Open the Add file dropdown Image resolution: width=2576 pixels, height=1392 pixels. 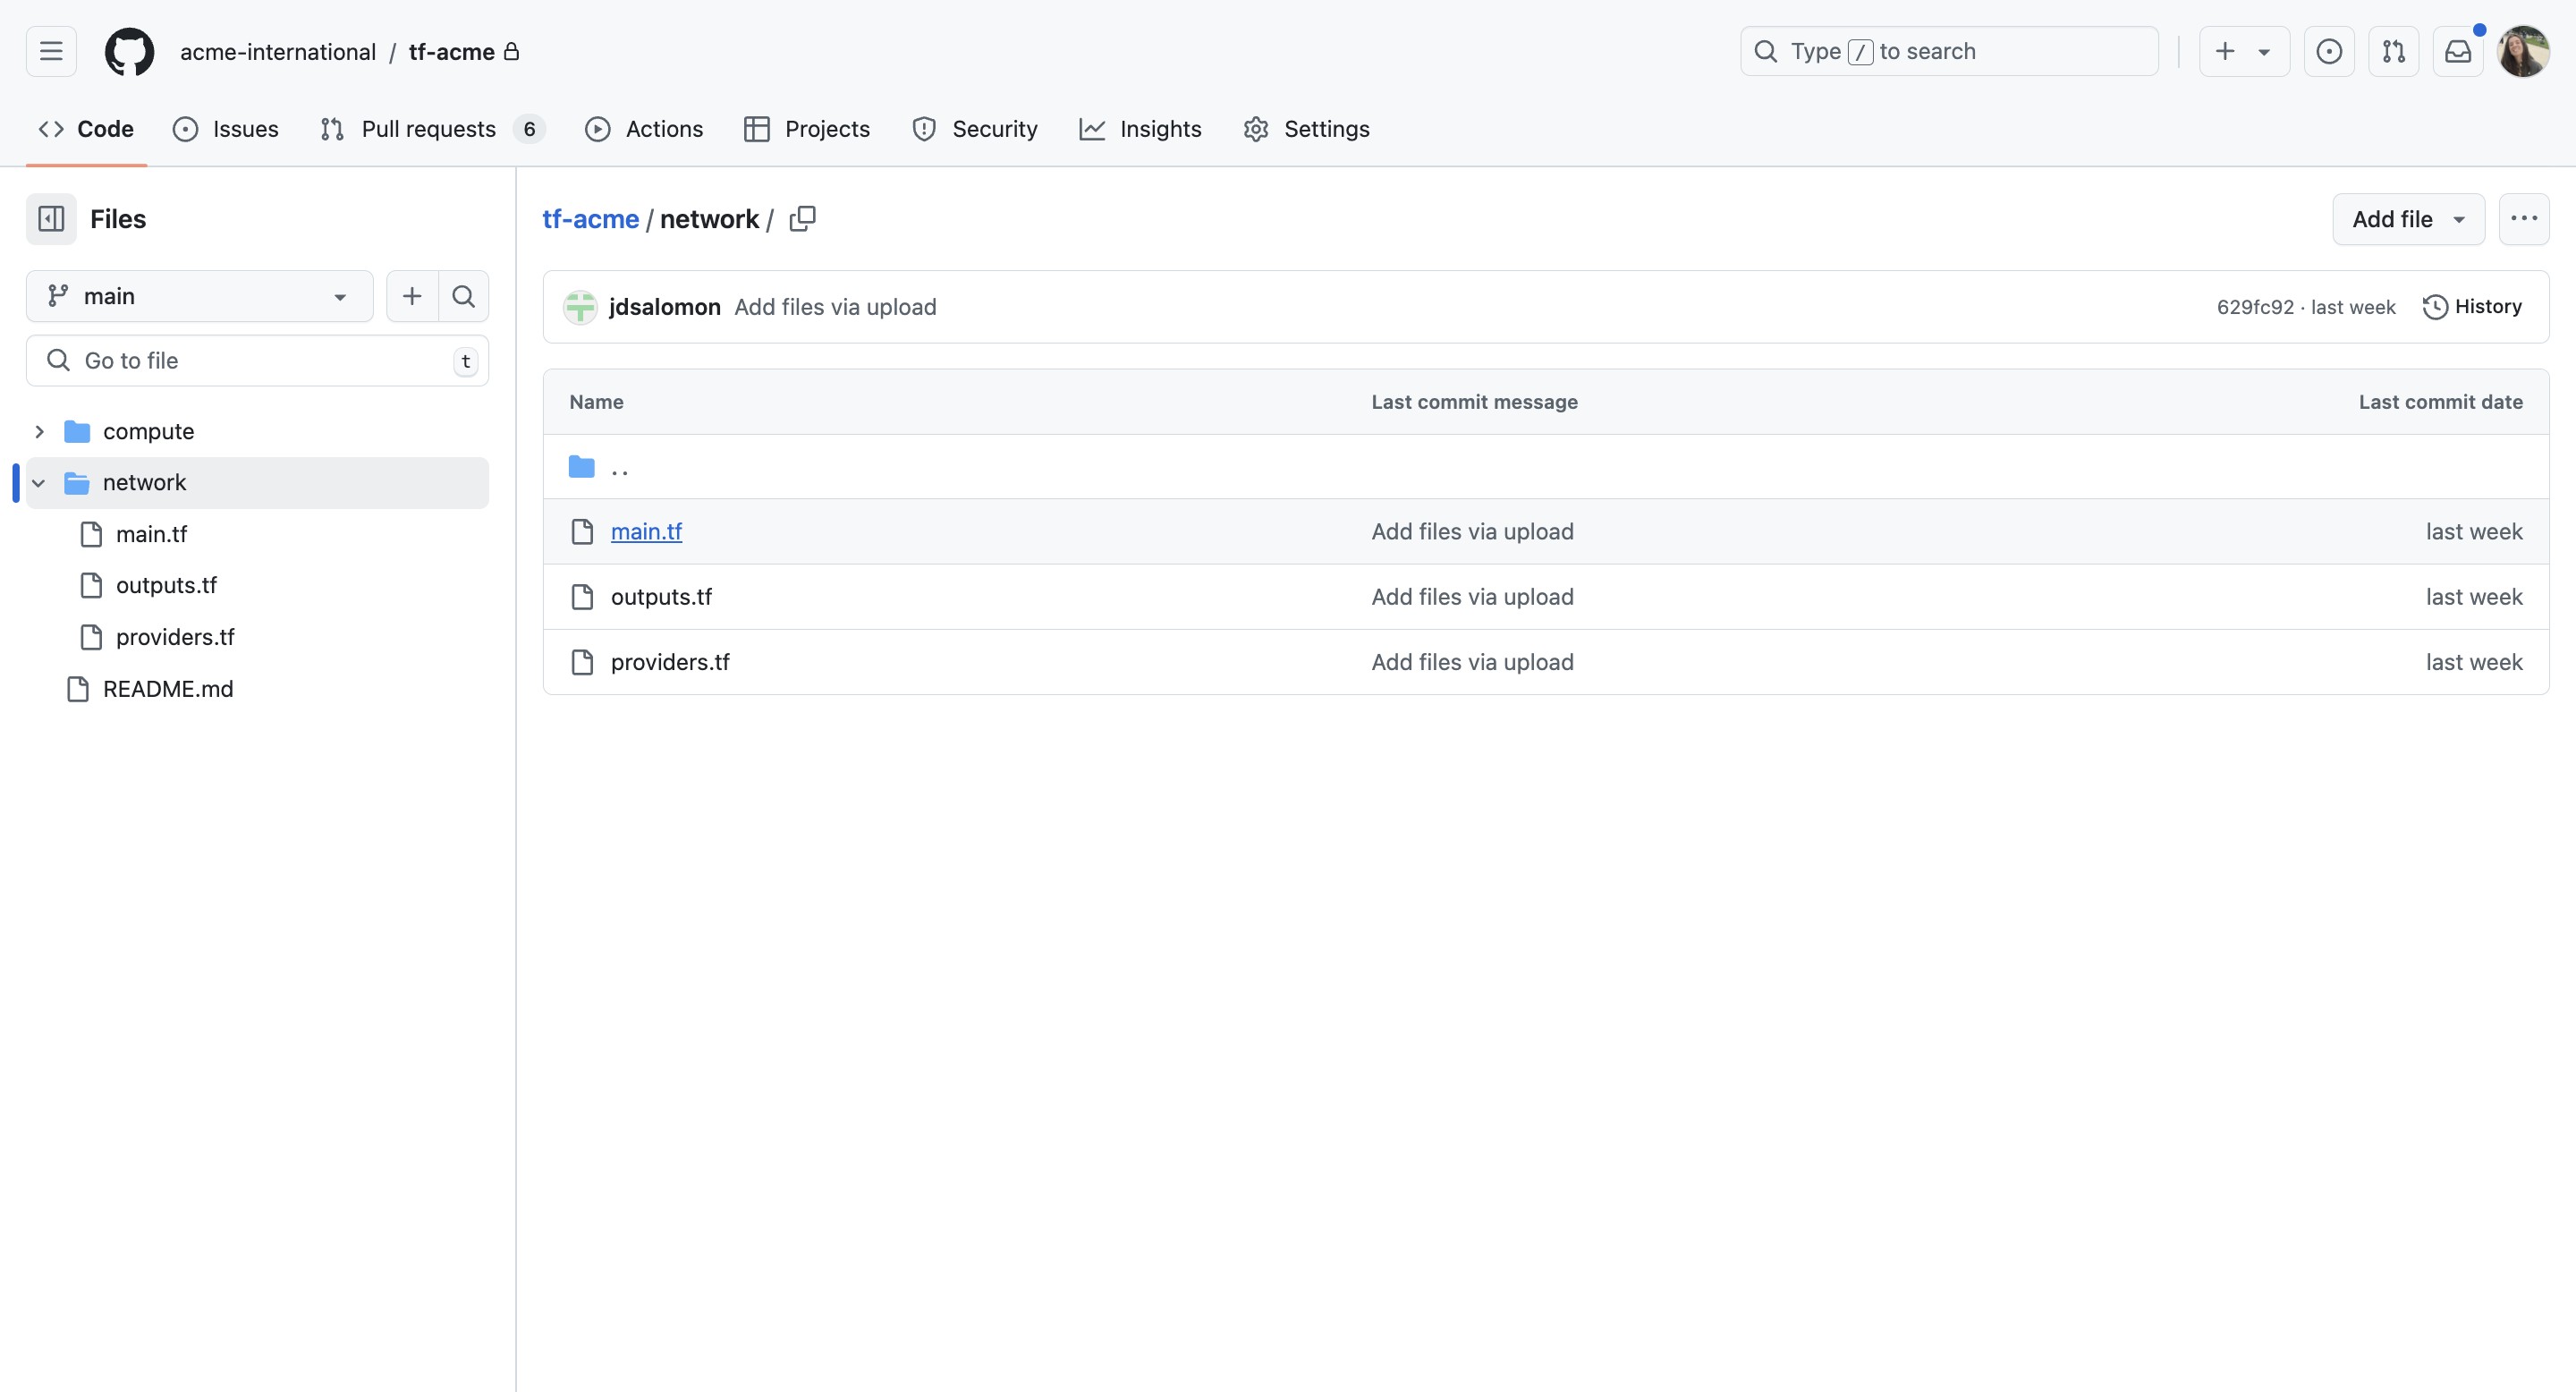(2408, 219)
